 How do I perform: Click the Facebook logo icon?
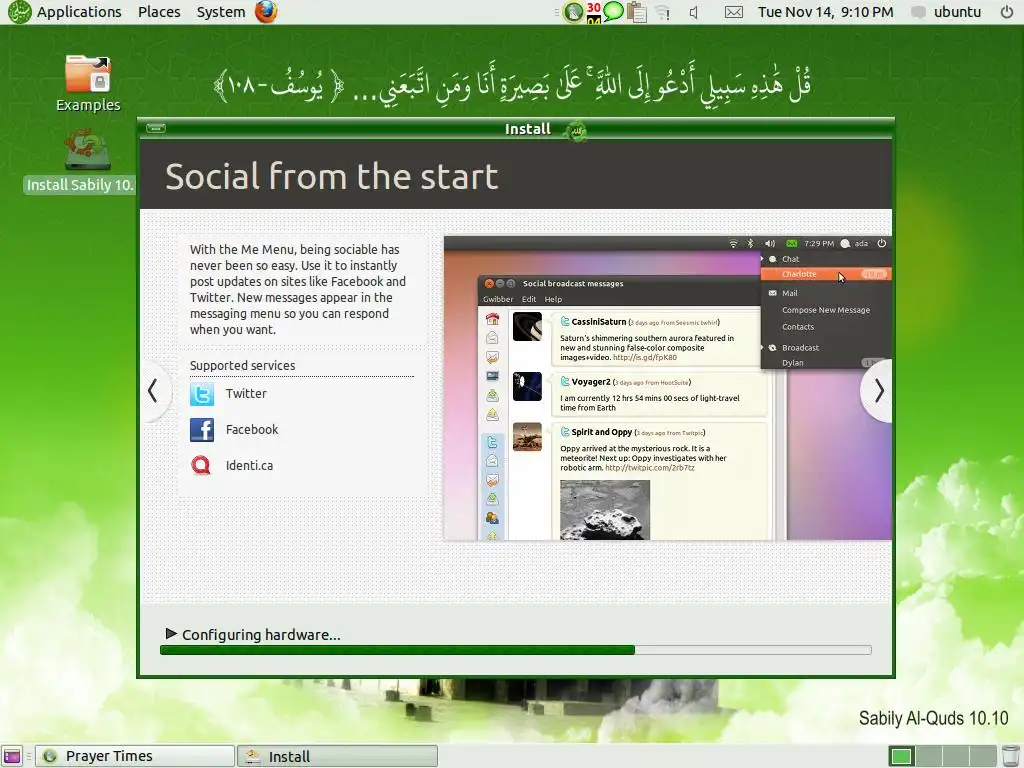click(x=202, y=430)
